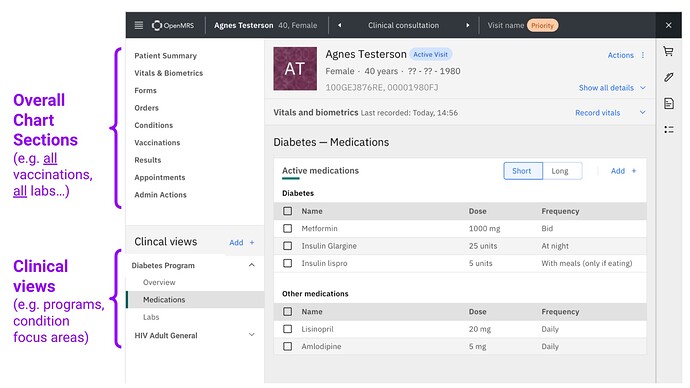This screenshot has height=388, width=690.
Task: Open the Vaccinations section
Action: [157, 143]
